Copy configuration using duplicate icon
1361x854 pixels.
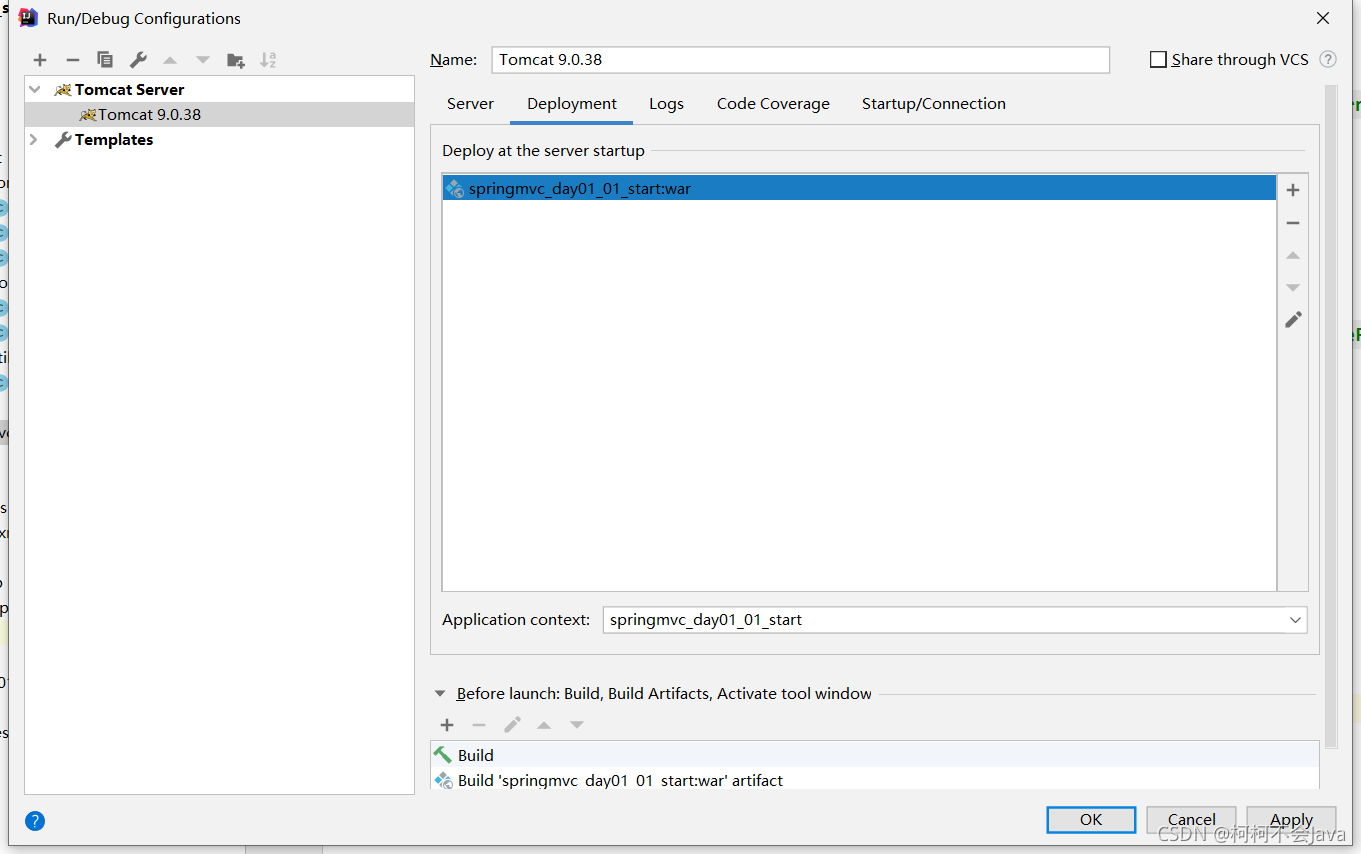105,60
